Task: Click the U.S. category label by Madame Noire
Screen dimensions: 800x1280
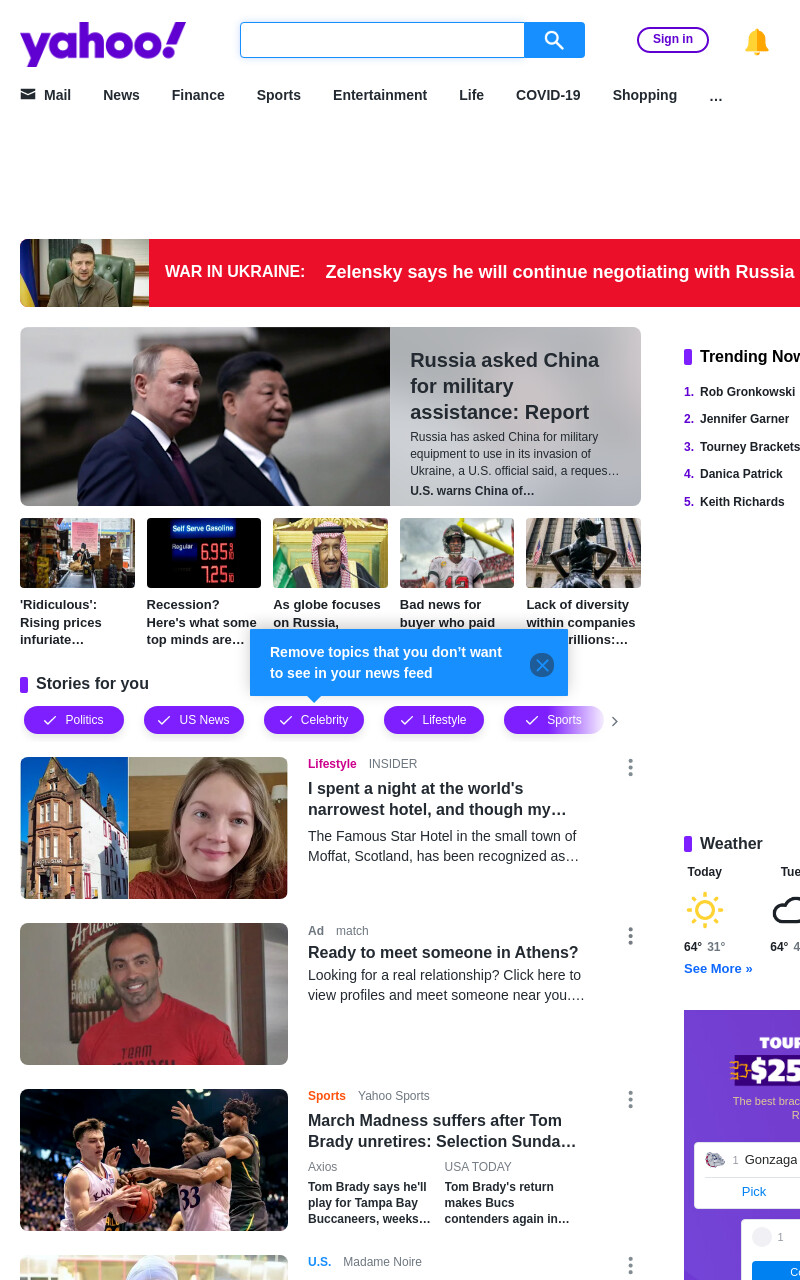Action: pos(319,1262)
